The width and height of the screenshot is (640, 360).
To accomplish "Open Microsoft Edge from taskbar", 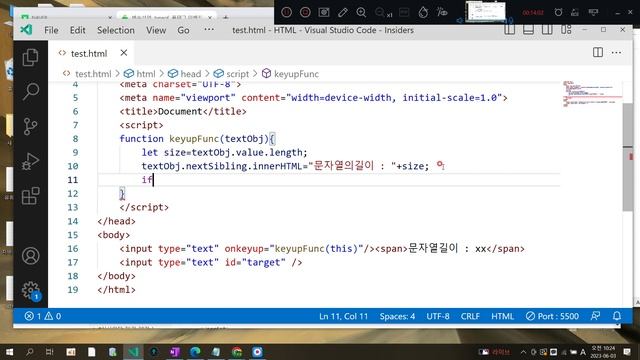I will pos(195,352).
